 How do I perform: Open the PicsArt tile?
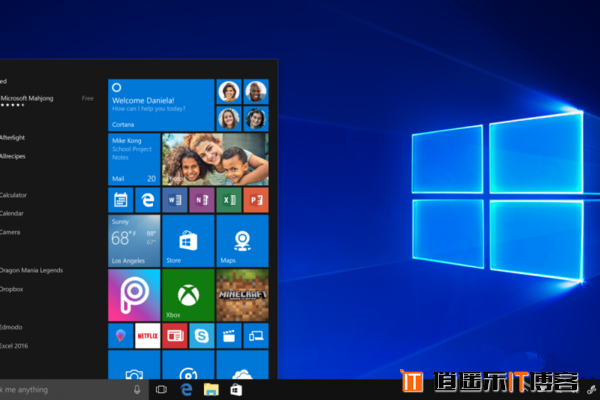click(134, 295)
